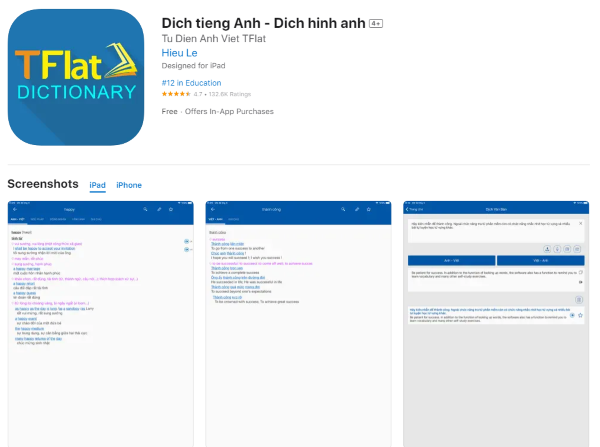Click the 4+ age rating badge
This screenshot has height=447, width=600.
click(x=375, y=22)
